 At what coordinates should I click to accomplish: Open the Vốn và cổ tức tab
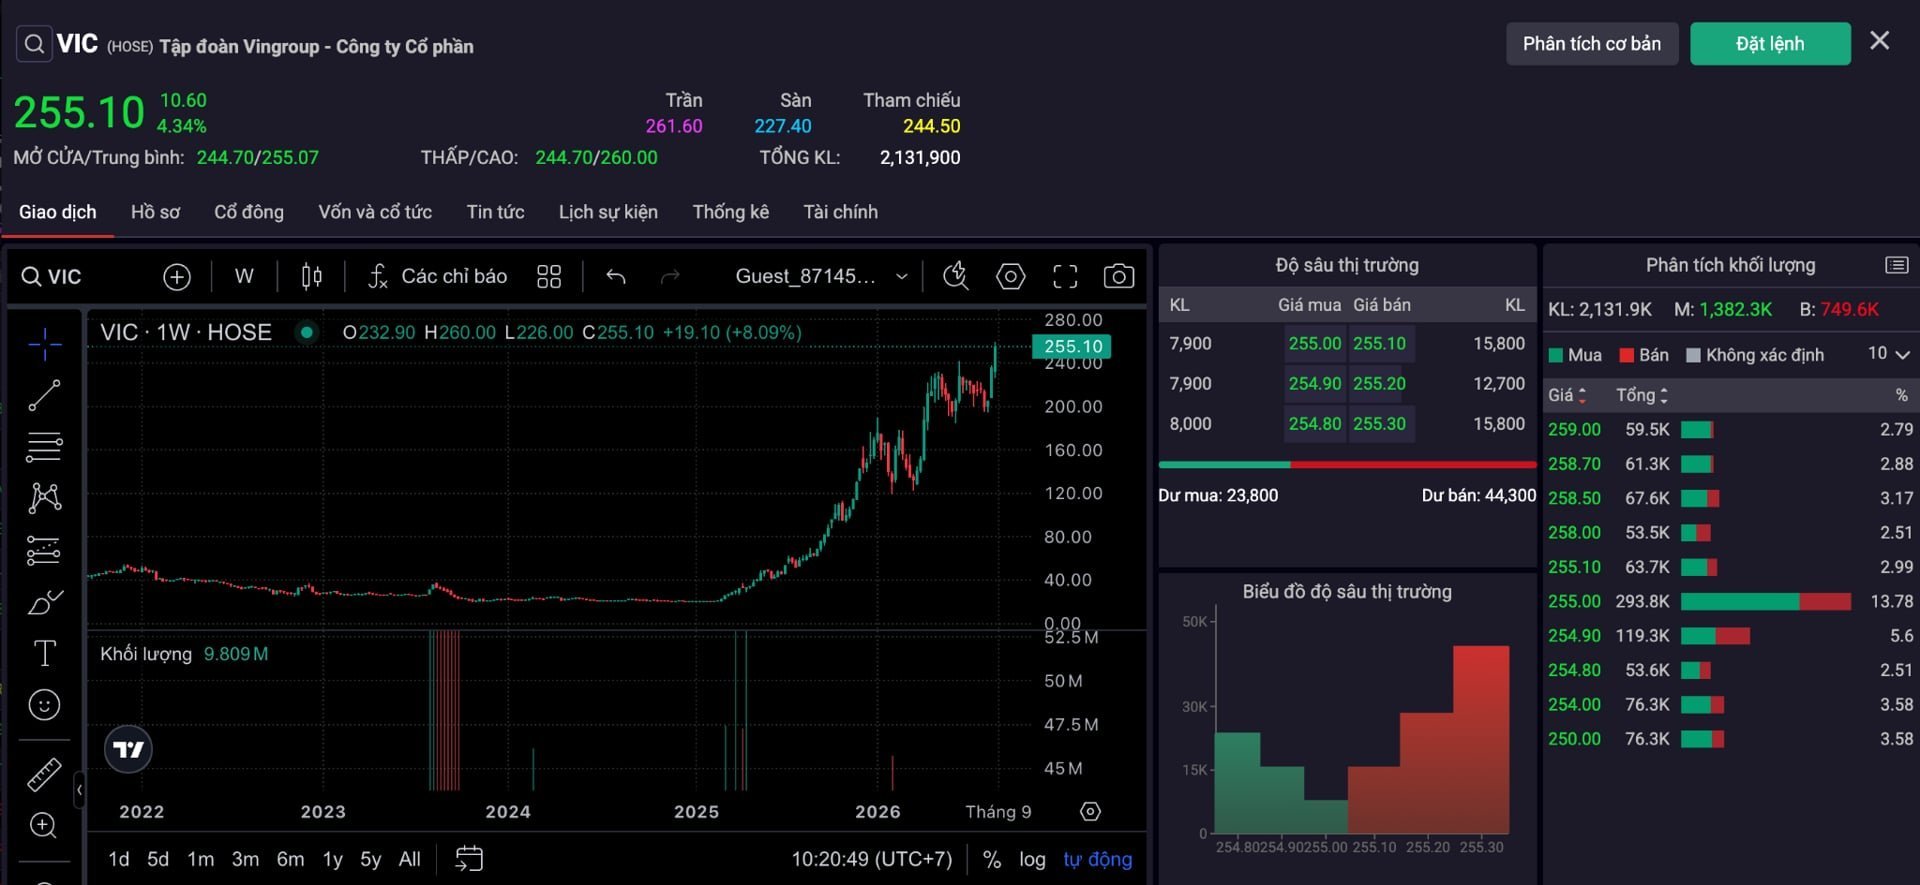pyautogui.click(x=375, y=212)
